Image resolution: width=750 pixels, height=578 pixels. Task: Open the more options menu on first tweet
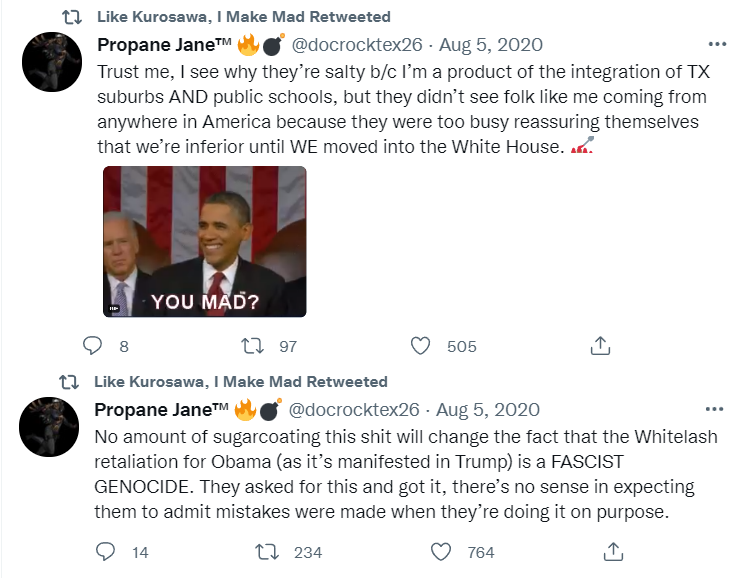717,45
